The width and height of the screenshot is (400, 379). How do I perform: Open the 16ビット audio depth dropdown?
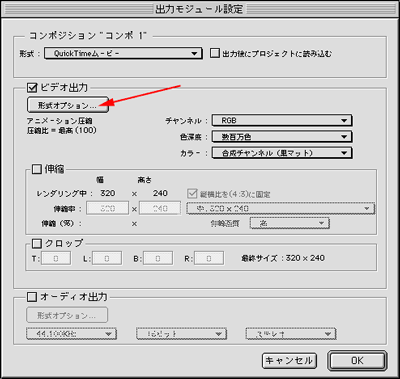coord(181,334)
